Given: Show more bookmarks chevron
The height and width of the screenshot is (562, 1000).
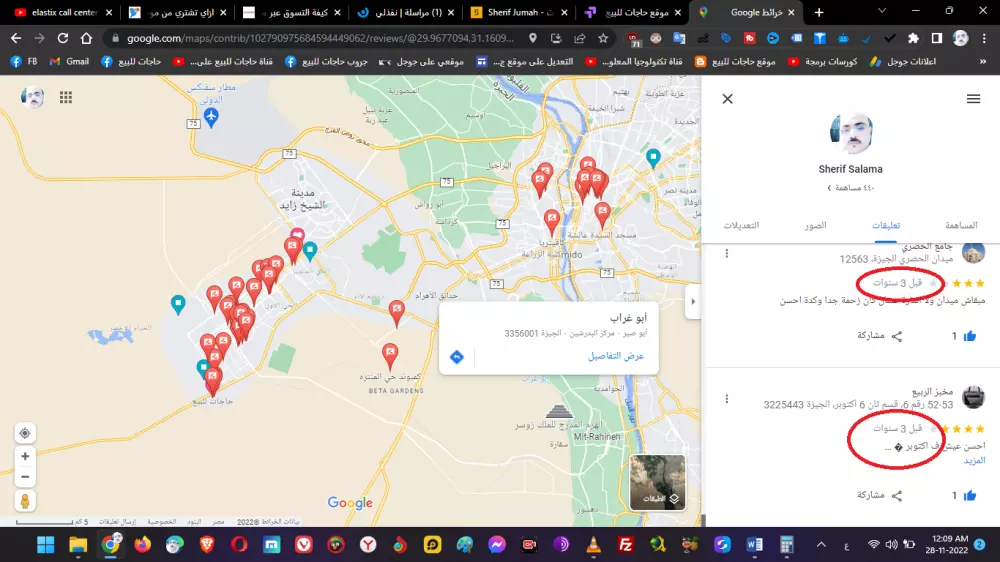Looking at the screenshot, I should click(x=983, y=61).
